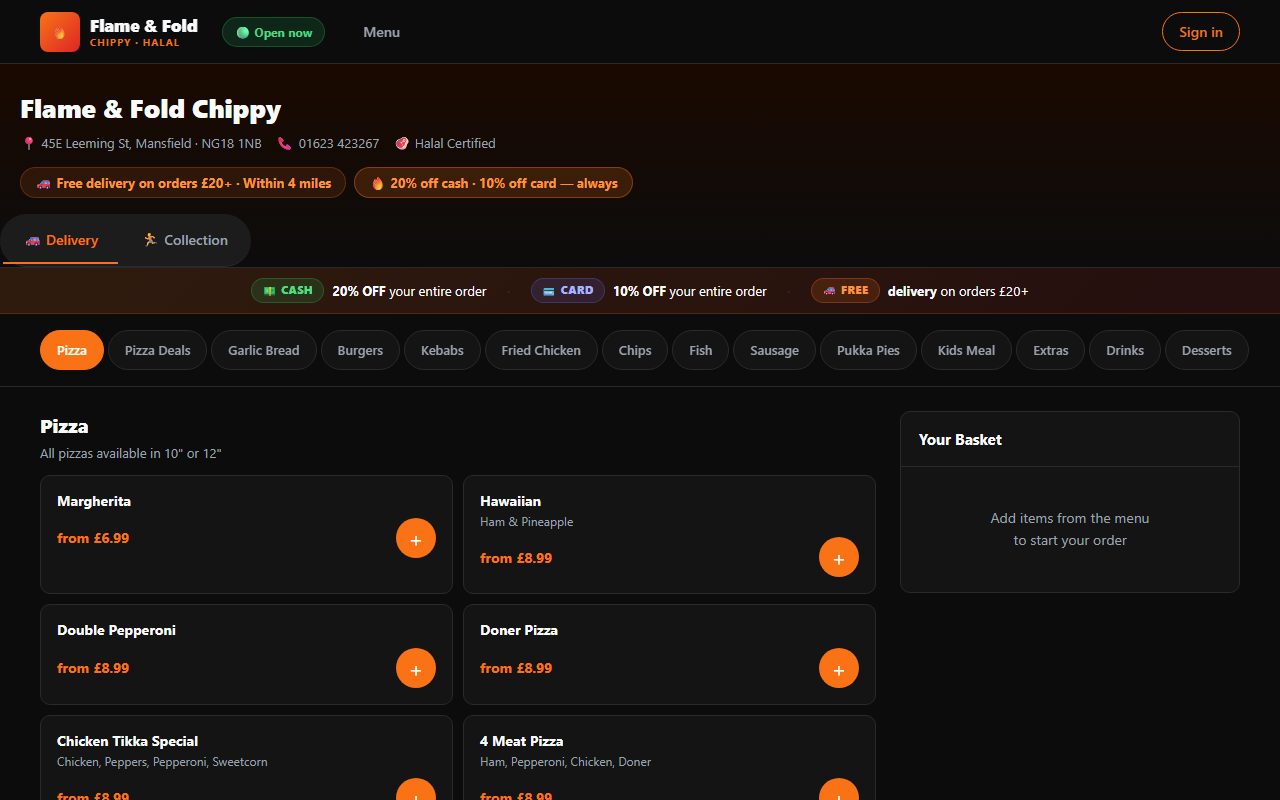
Task: Open the Fish category
Action: (x=701, y=350)
